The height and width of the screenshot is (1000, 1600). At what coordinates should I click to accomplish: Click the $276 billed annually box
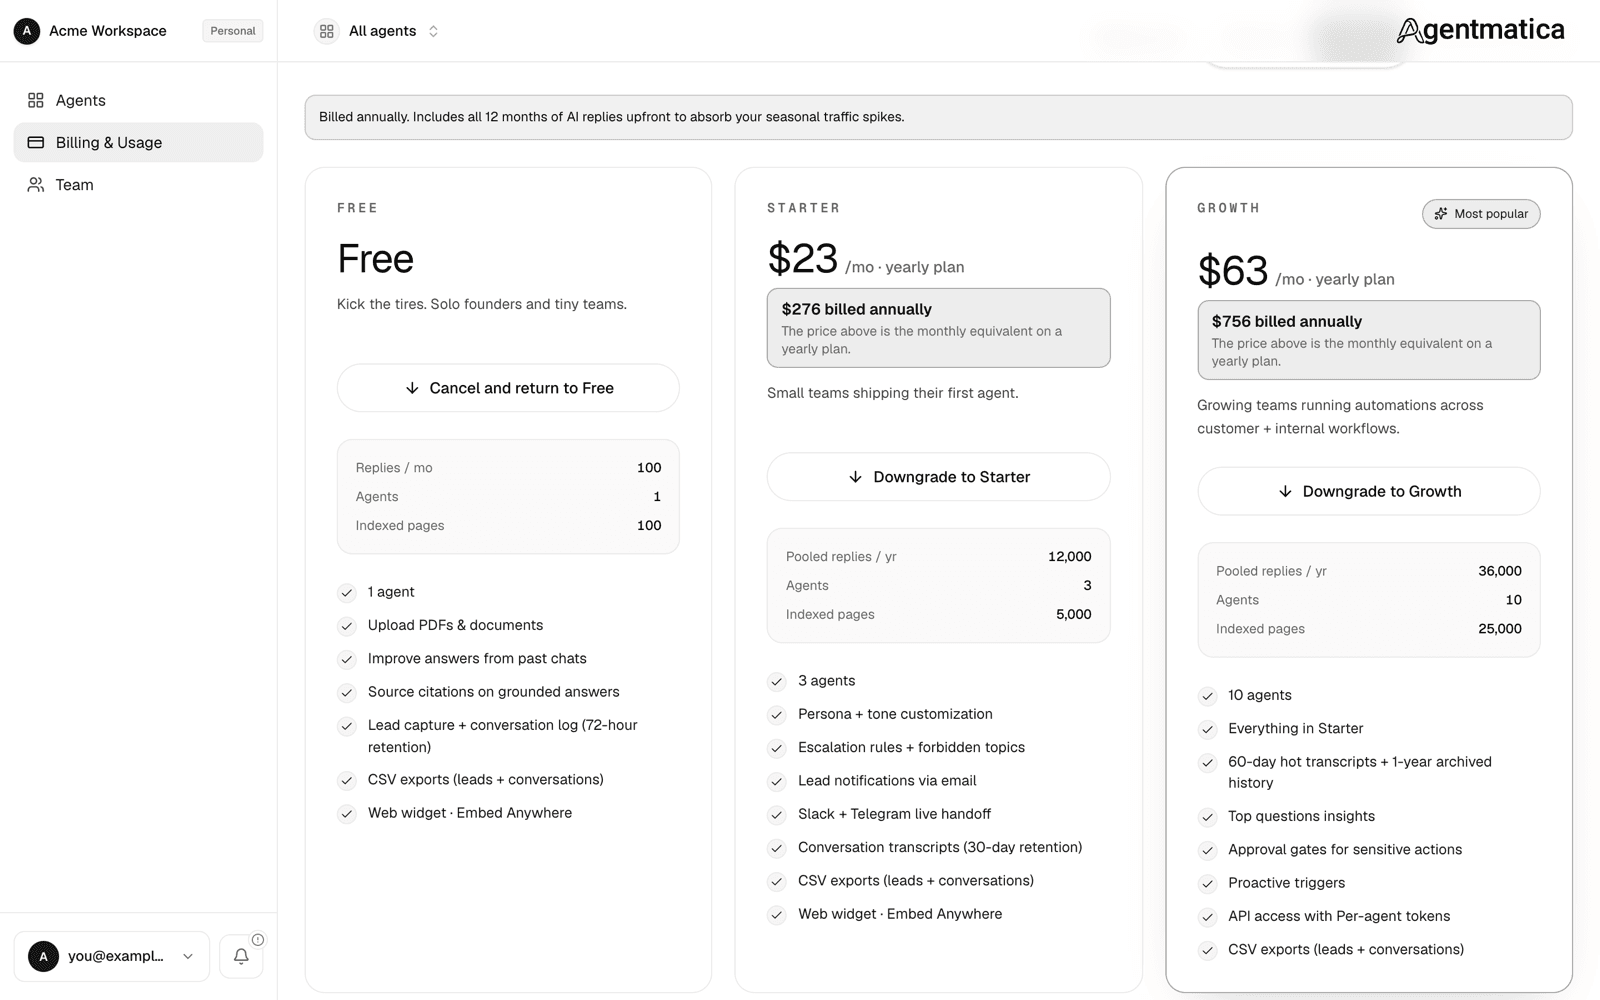(x=938, y=328)
